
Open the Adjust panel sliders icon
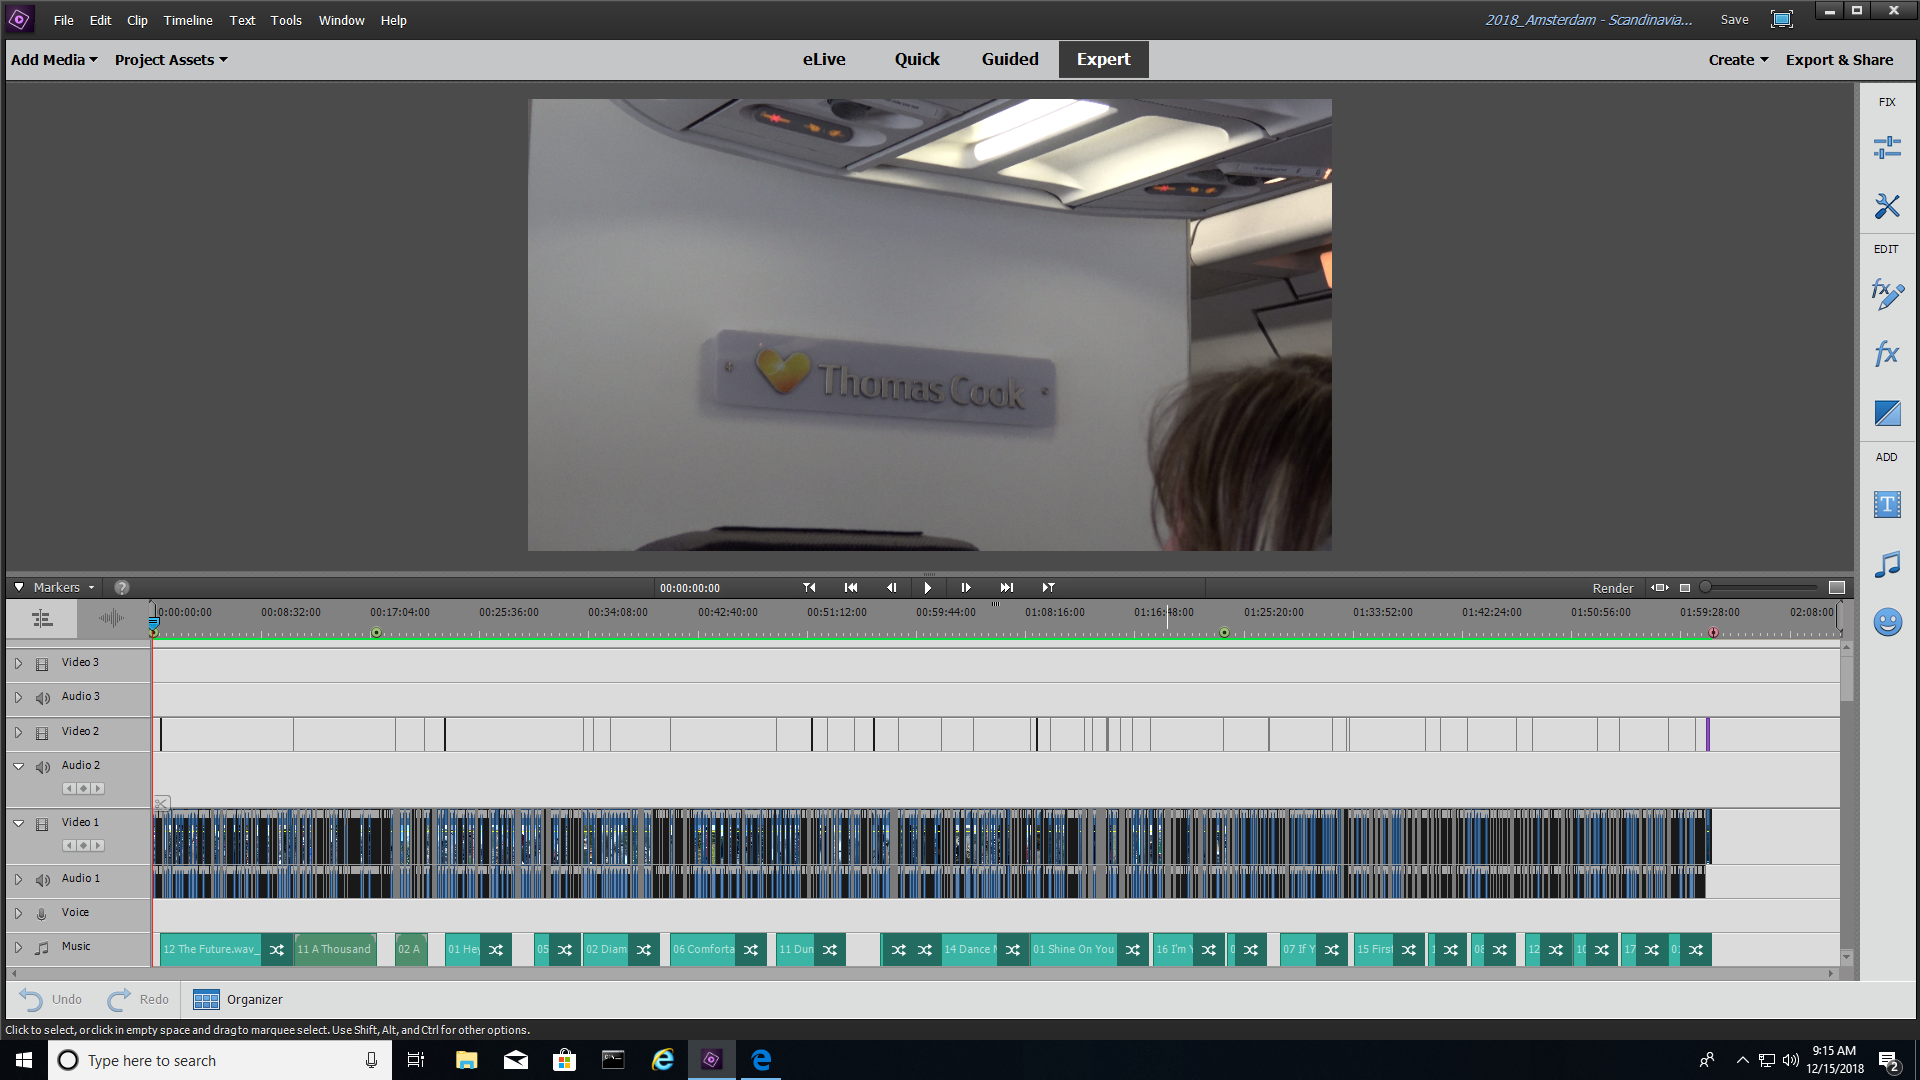[1886, 148]
